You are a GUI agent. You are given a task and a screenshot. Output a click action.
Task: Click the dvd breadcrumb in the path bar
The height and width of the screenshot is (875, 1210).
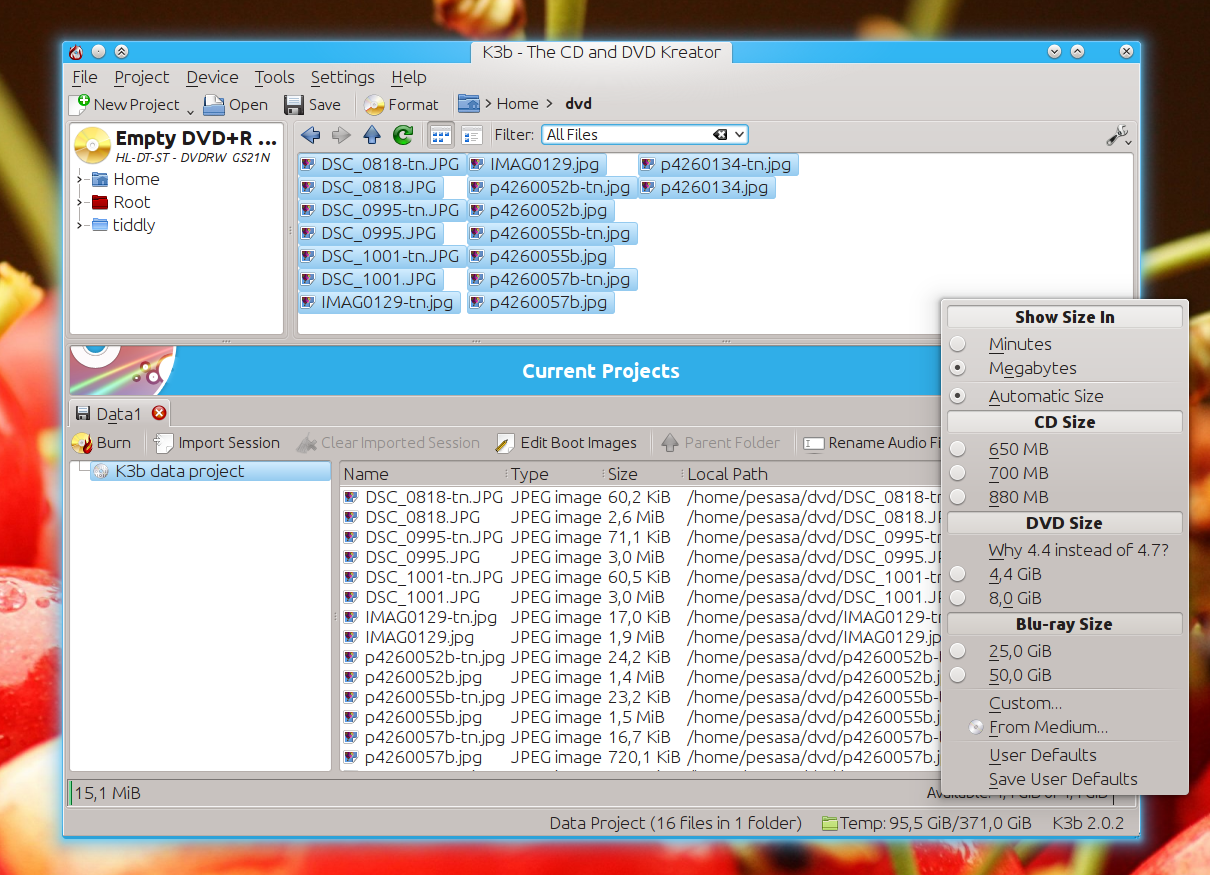pyautogui.click(x=579, y=104)
